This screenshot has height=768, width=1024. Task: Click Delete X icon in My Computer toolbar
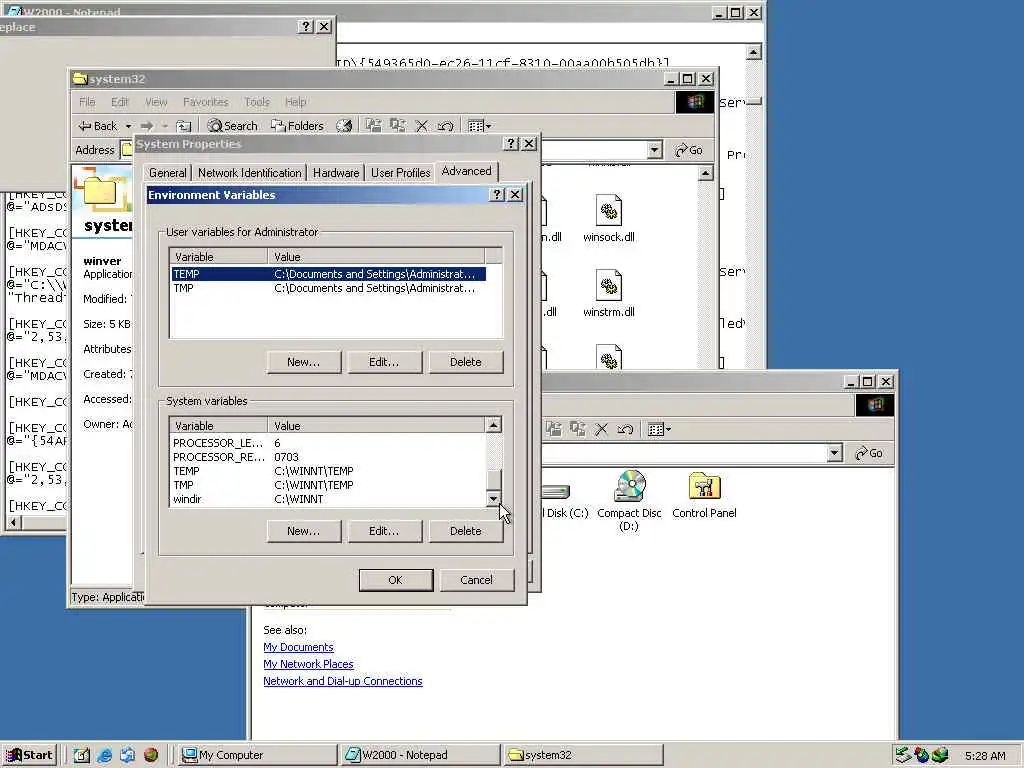pyautogui.click(x=601, y=429)
